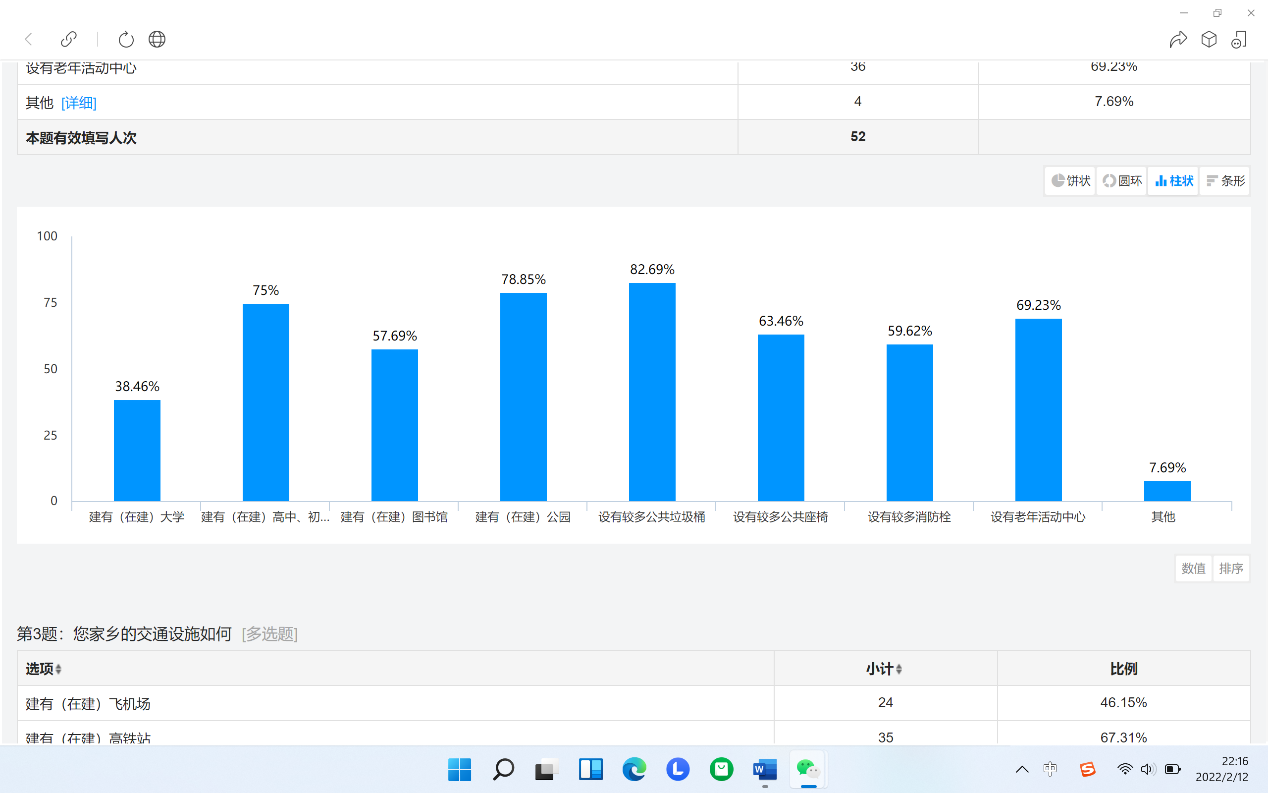Screen dimensions: 1268x793
Task: Click the 82.69% bar for 设有较多公共垃圾桶
Action: click(x=652, y=392)
